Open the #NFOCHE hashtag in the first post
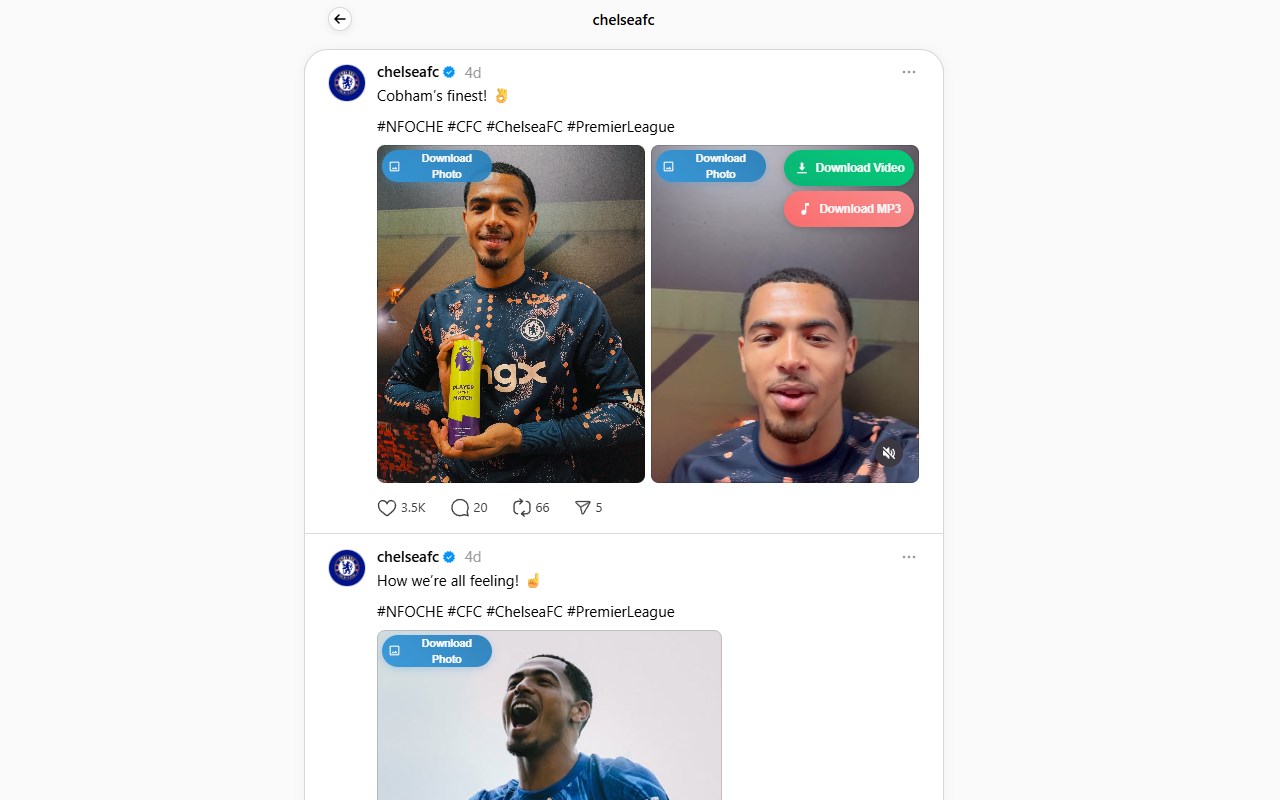 click(410, 127)
